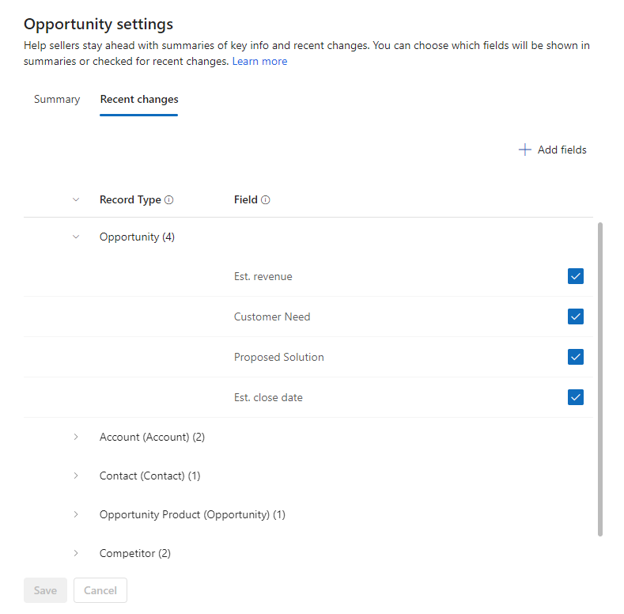Toggle the Est. close date checkbox
Screen dimensions: 624x614
coord(575,397)
